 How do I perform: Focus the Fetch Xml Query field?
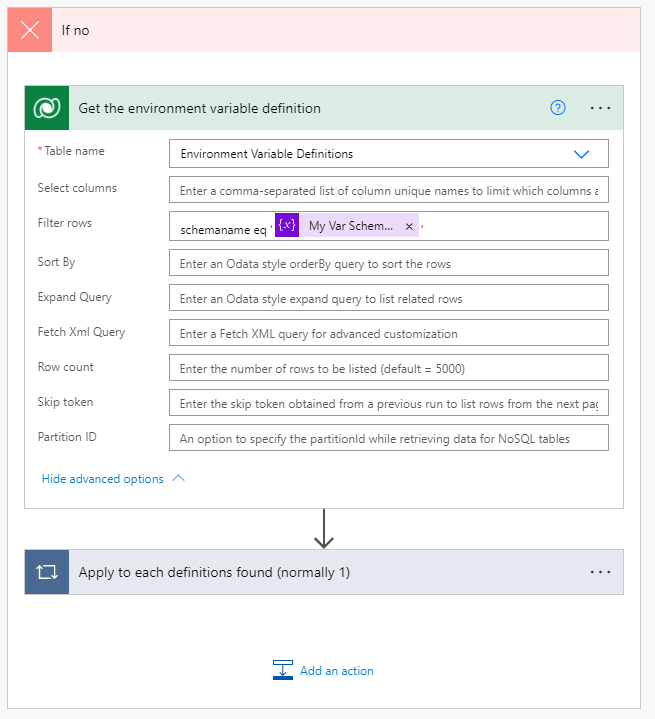[x=389, y=332]
